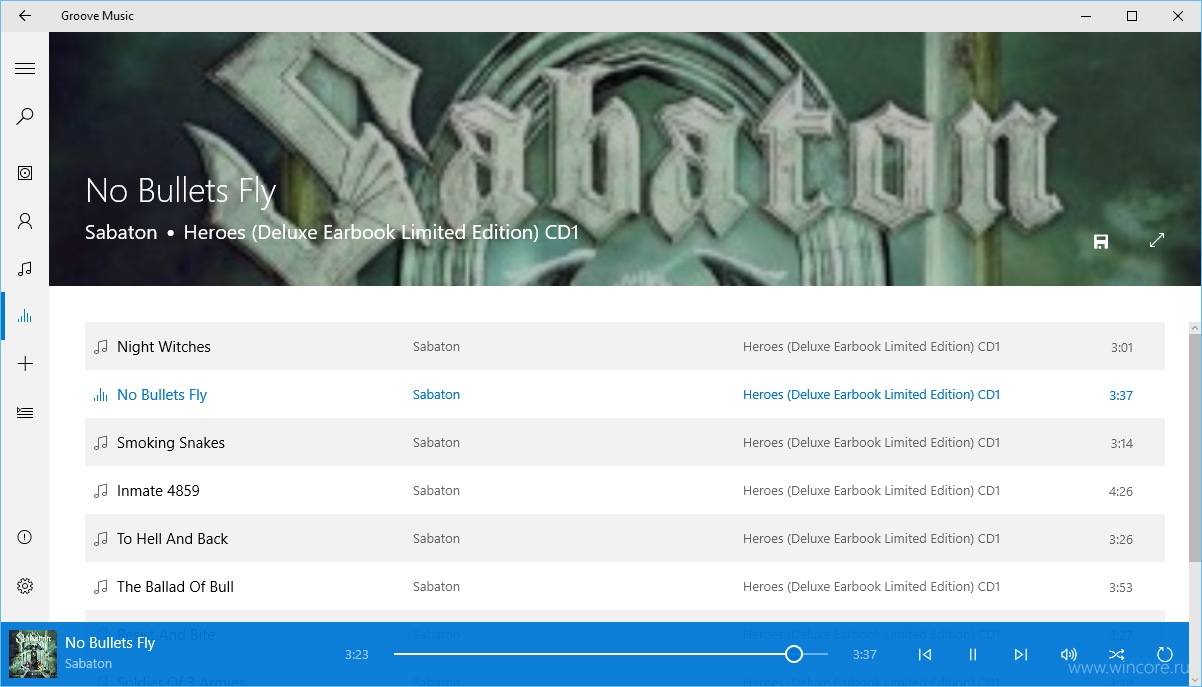The image size is (1202, 687).
Task: Click the scroll-up arrow of track list
Action: pyautogui.click(x=1195, y=328)
